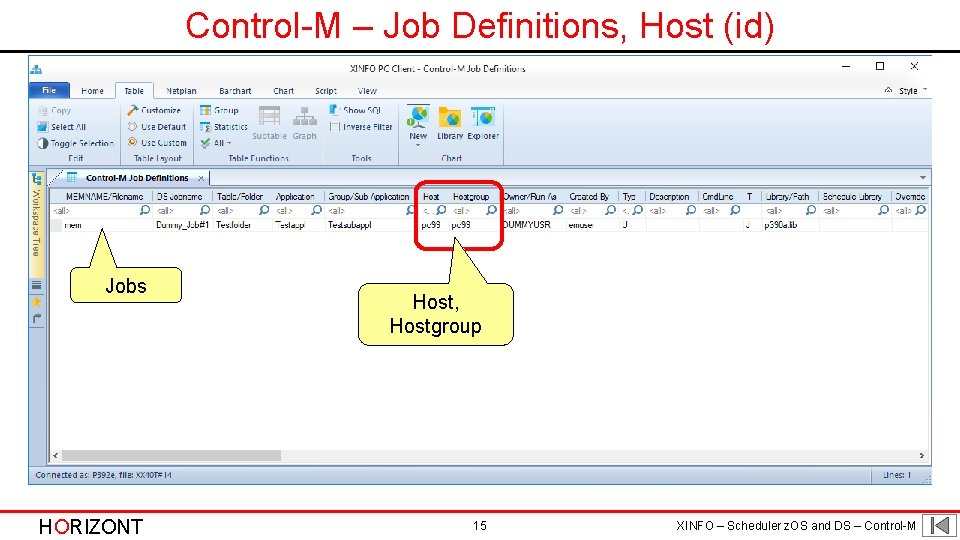960x540 pixels.
Task: Click the search icon in Created By filter
Action: [610, 210]
